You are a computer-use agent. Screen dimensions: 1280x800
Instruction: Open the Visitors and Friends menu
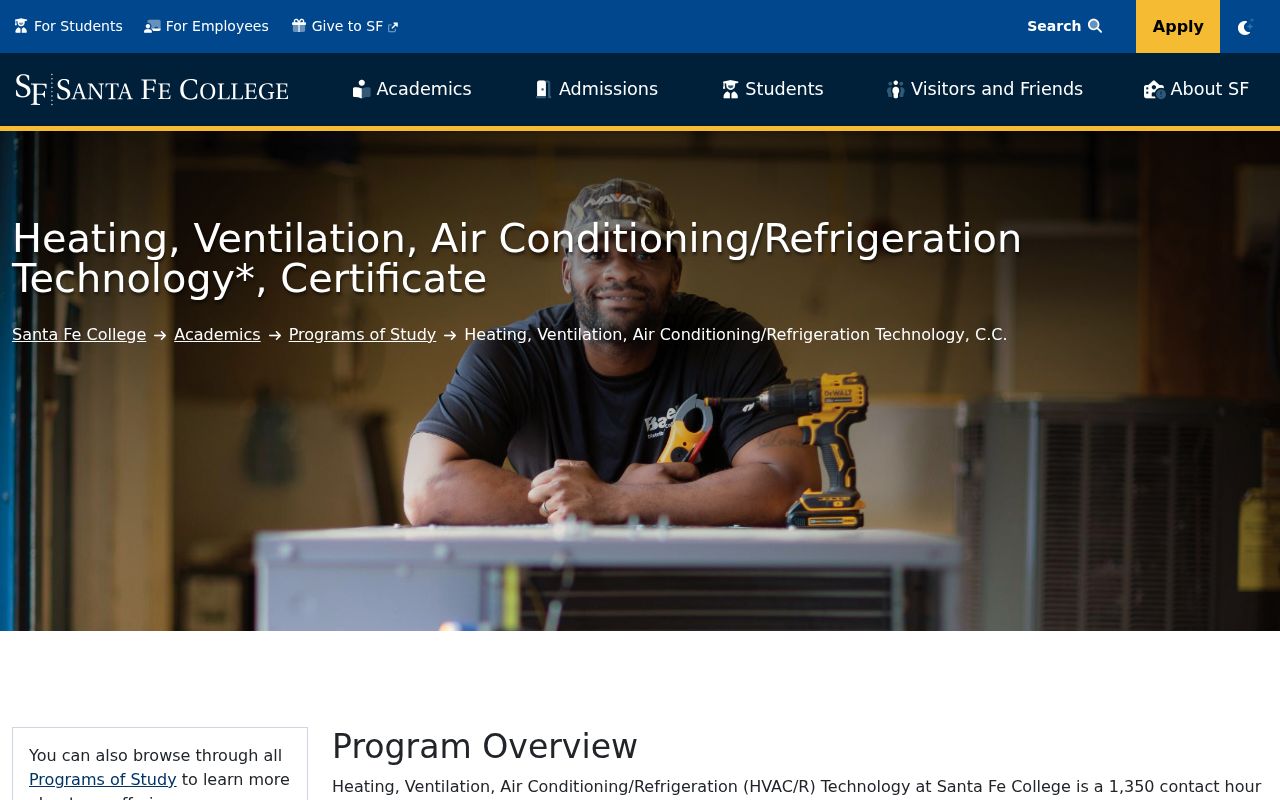click(x=996, y=89)
